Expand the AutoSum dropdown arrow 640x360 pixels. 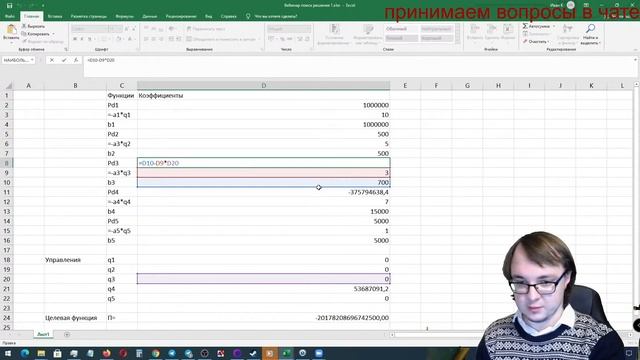[554, 26]
